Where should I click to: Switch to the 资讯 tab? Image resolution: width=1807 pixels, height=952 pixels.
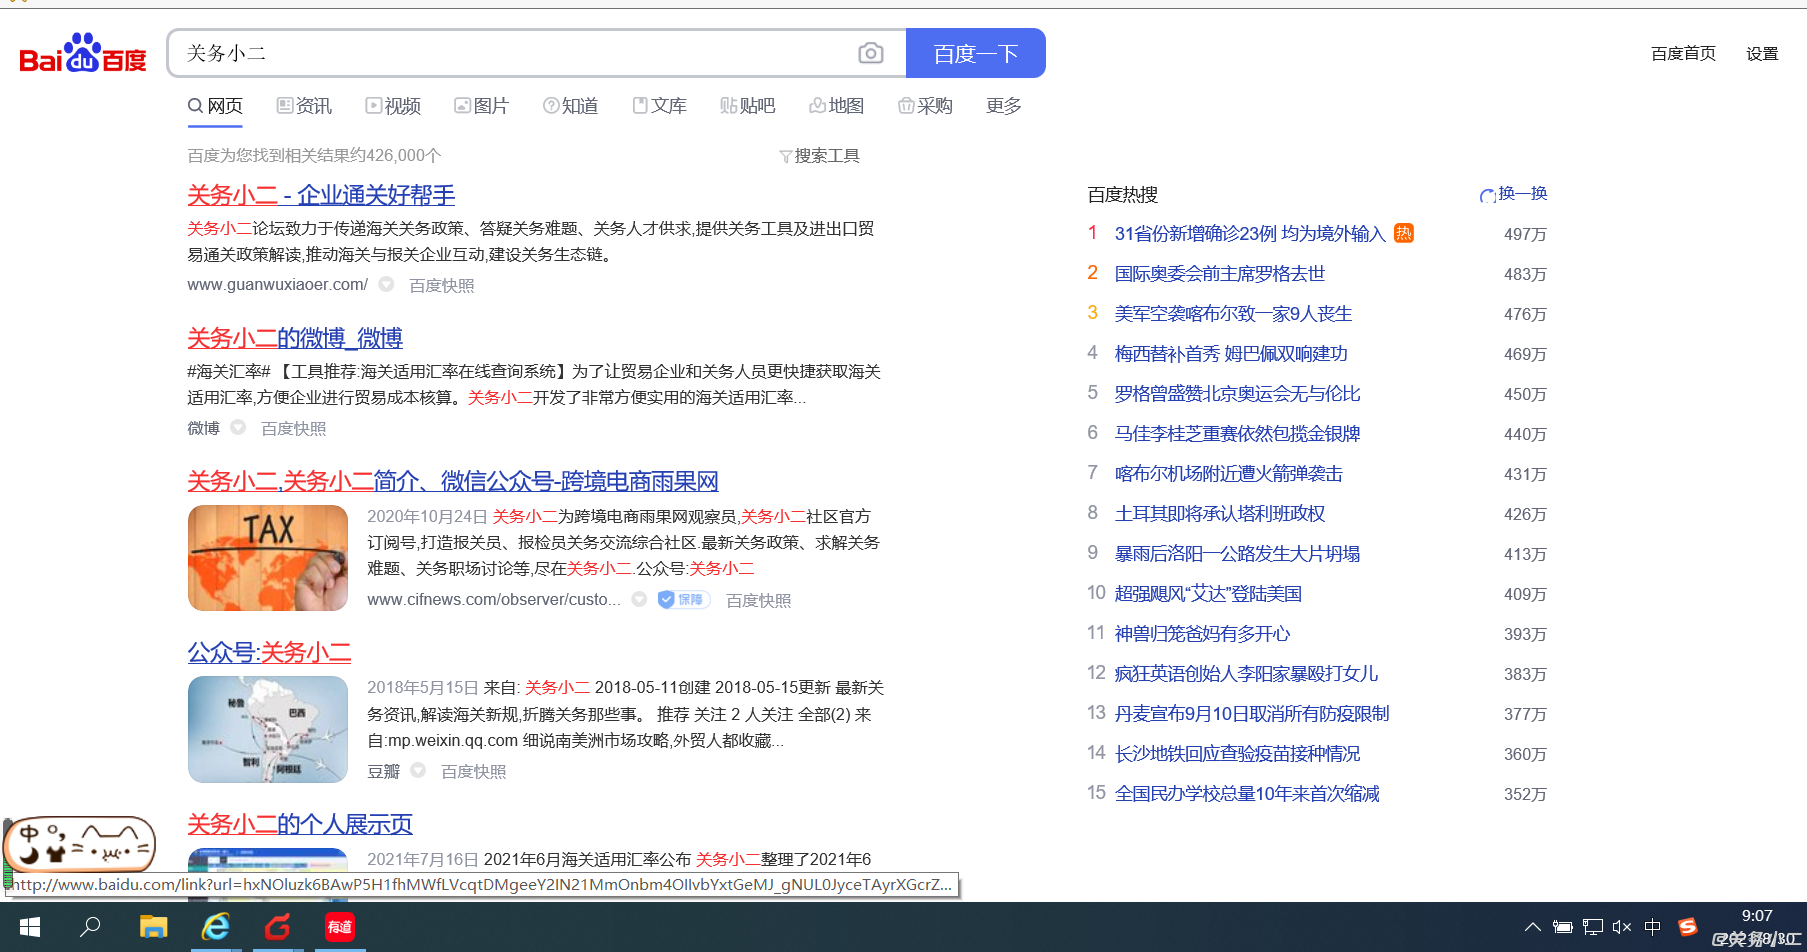click(304, 106)
